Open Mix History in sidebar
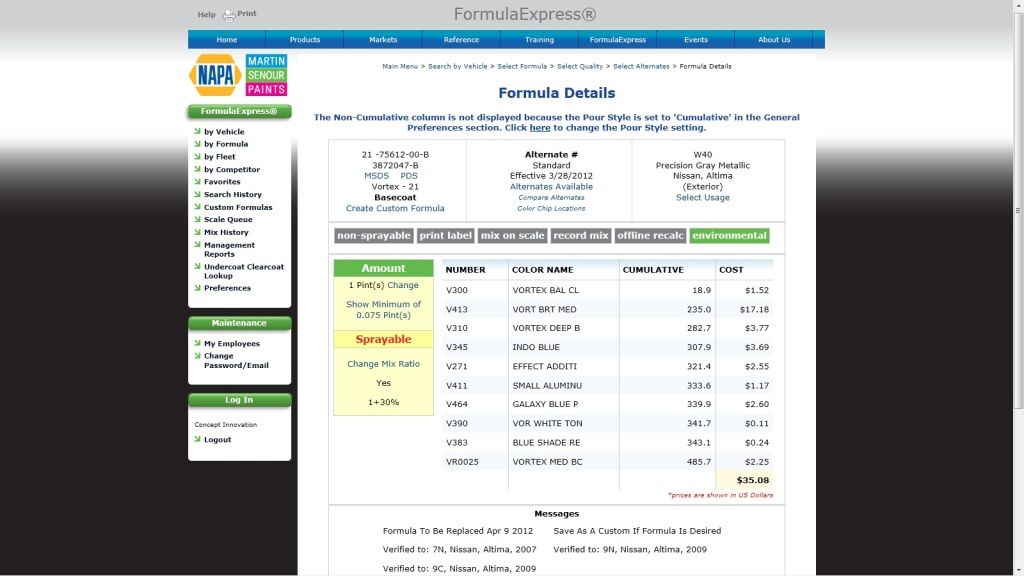 point(226,232)
